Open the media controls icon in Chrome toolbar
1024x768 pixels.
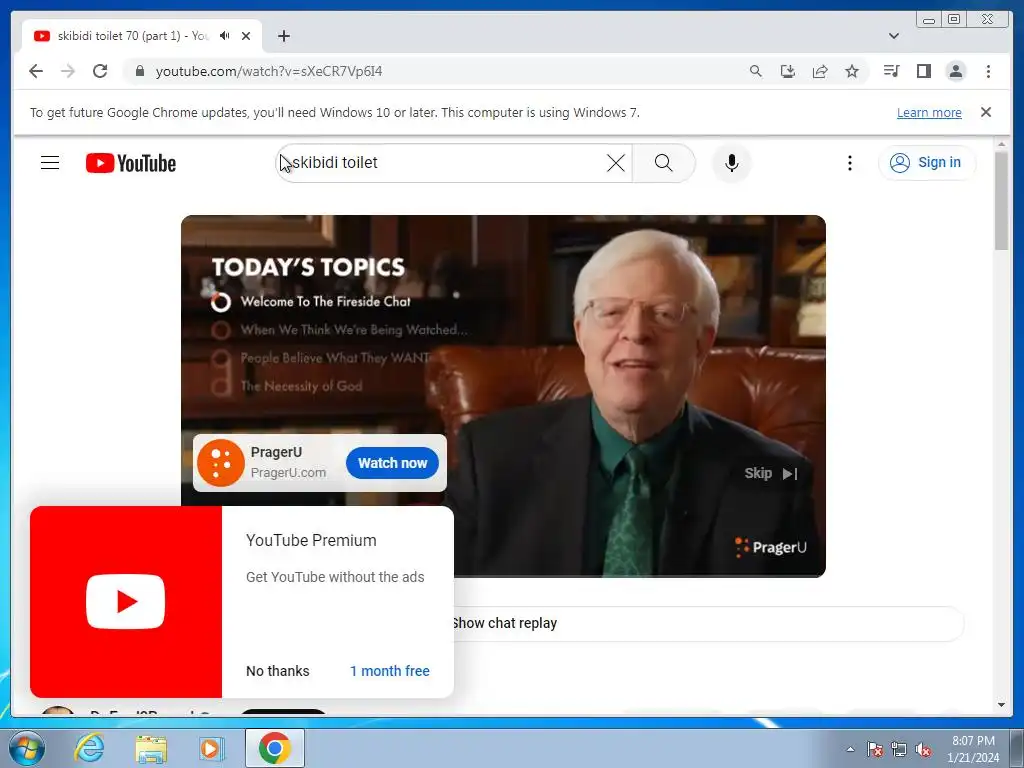891,71
